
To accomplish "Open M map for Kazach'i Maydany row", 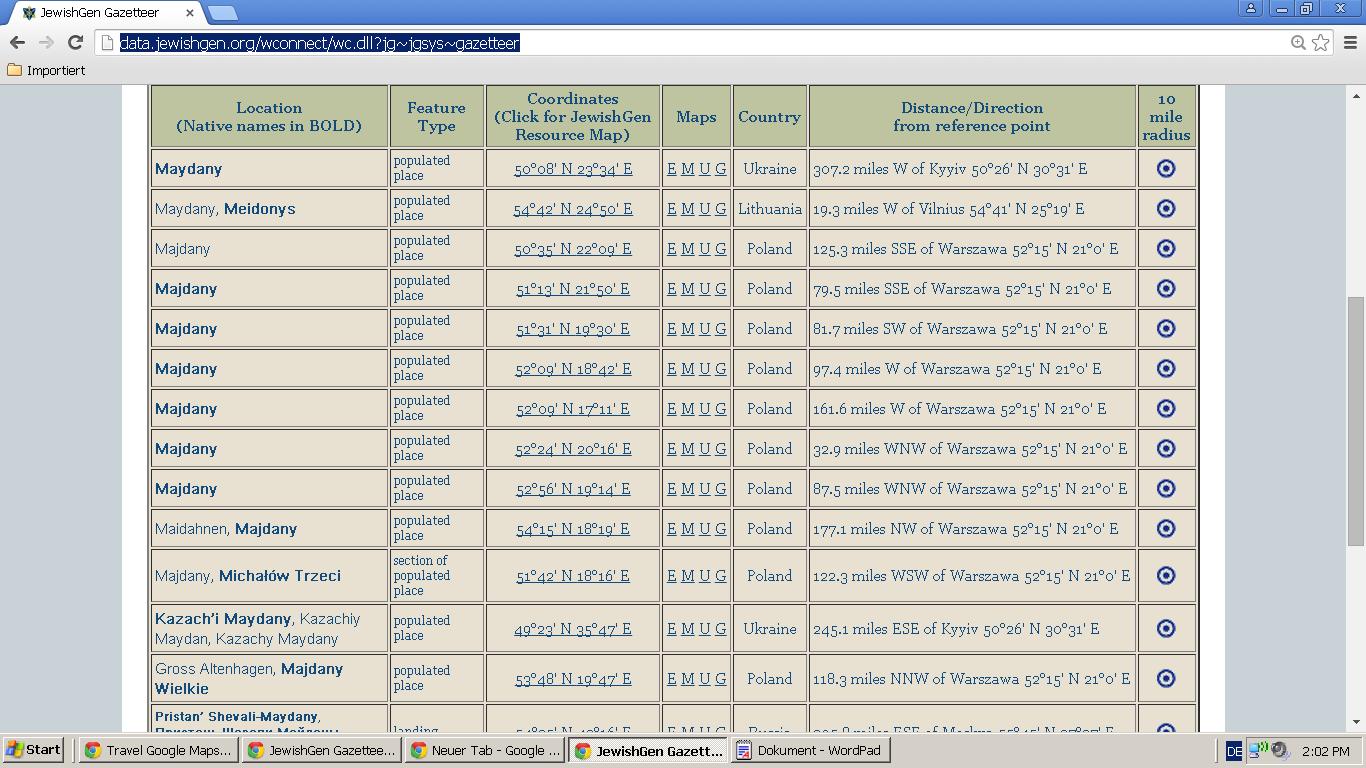I will [x=688, y=629].
